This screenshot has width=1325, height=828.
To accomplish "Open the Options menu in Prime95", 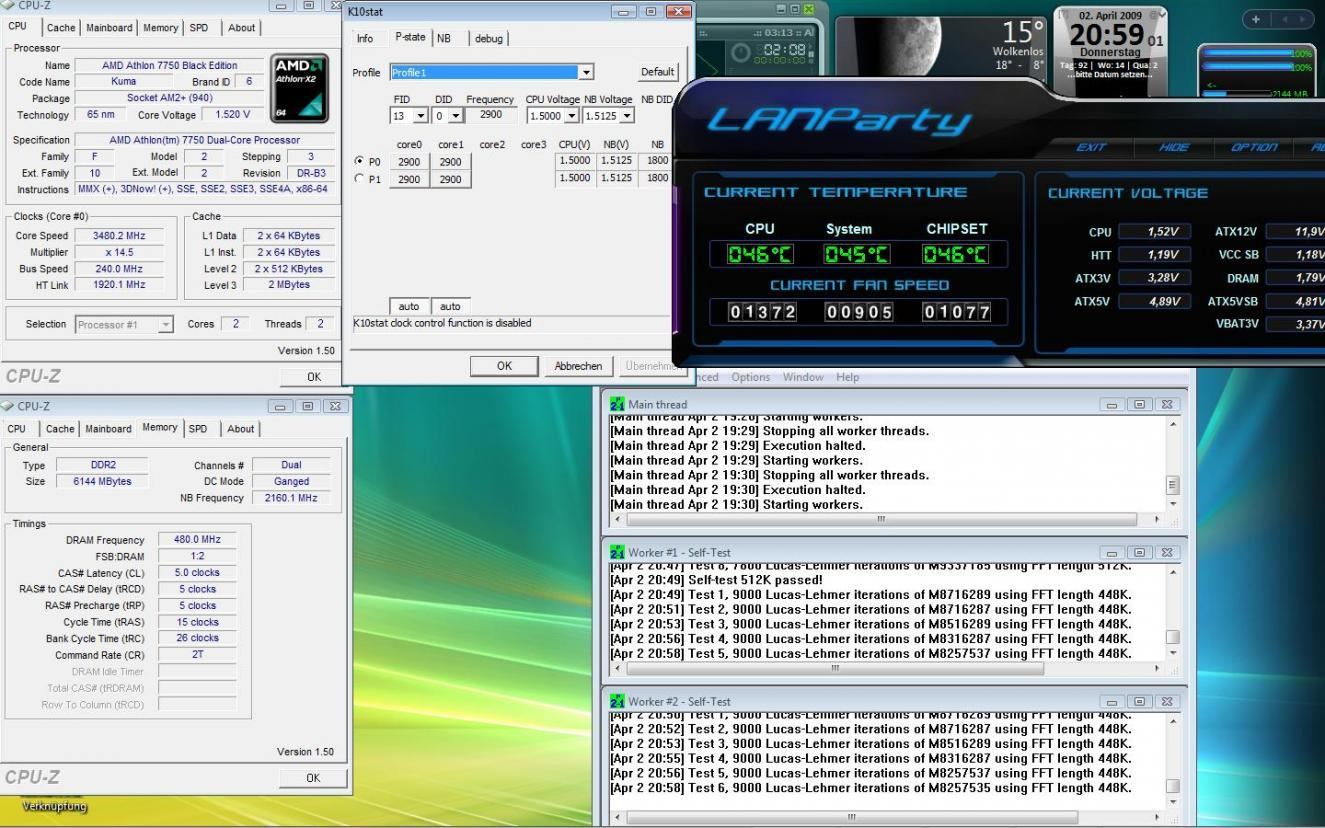I will (751, 377).
